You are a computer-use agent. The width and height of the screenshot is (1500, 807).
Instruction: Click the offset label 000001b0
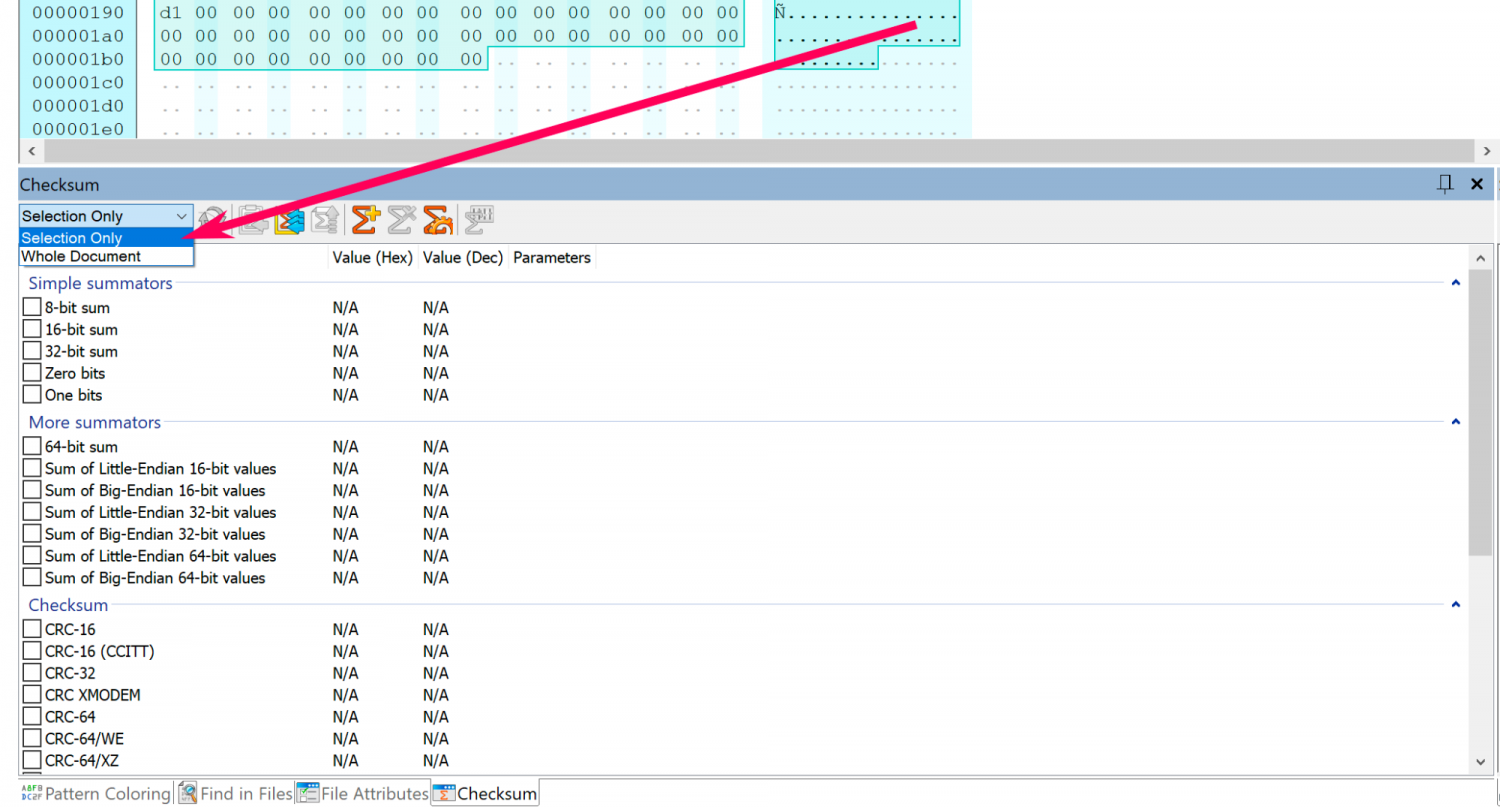[77, 59]
